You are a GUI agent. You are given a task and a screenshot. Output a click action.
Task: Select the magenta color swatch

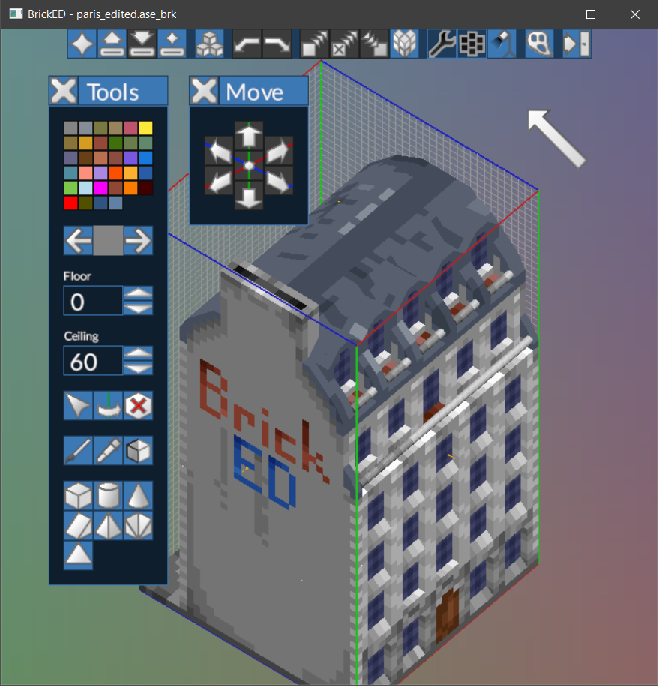(101, 188)
